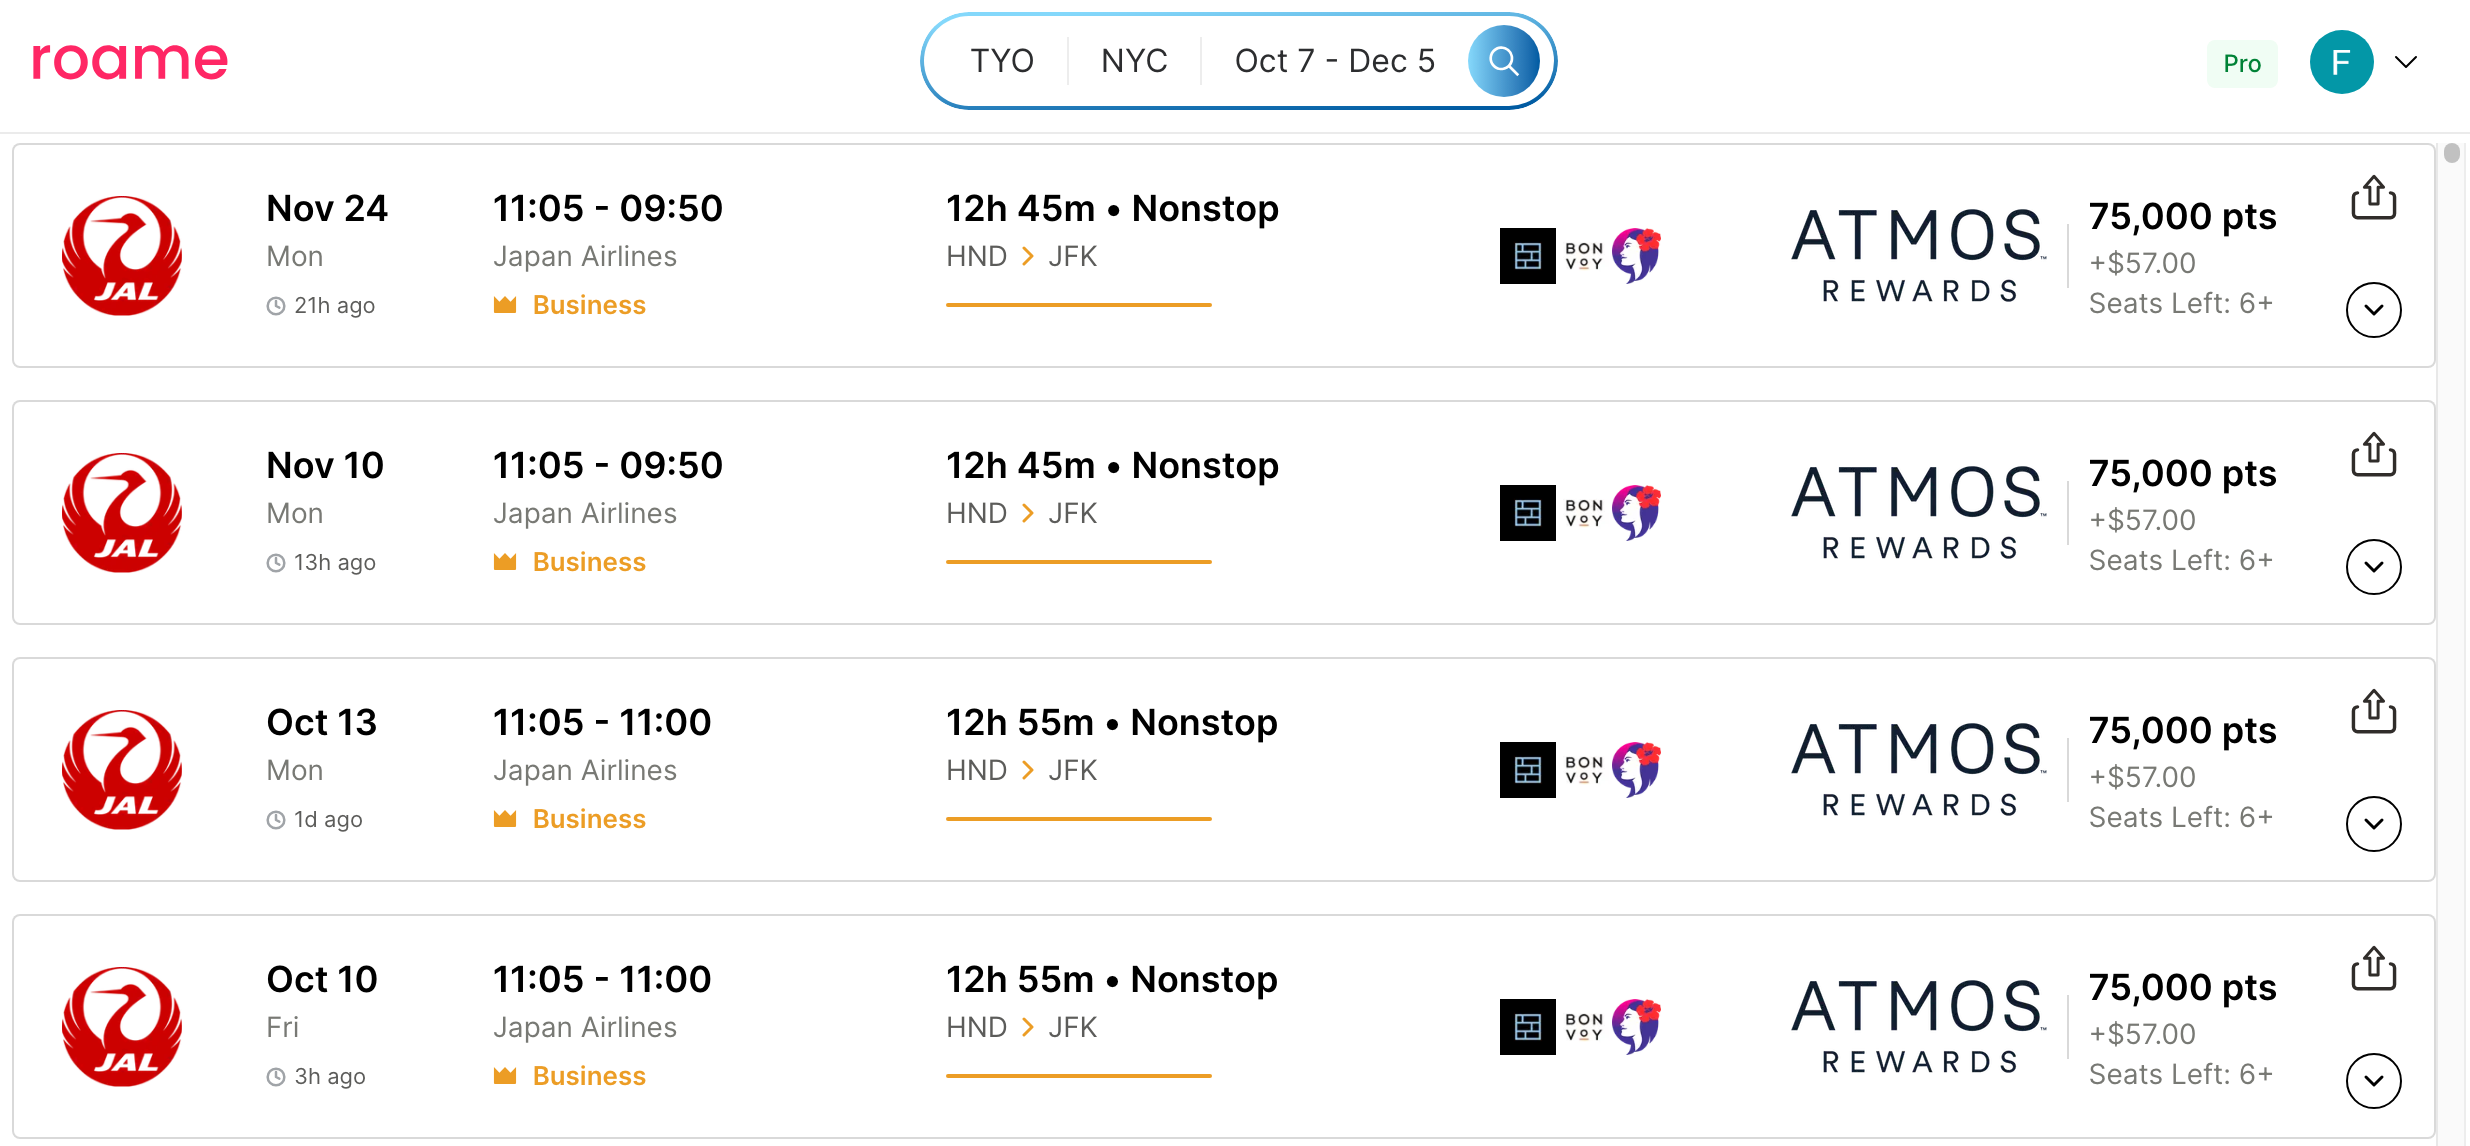This screenshot has height=1146, width=2470.
Task: Expand details for Nov 10 flight
Action: [x=2373, y=567]
